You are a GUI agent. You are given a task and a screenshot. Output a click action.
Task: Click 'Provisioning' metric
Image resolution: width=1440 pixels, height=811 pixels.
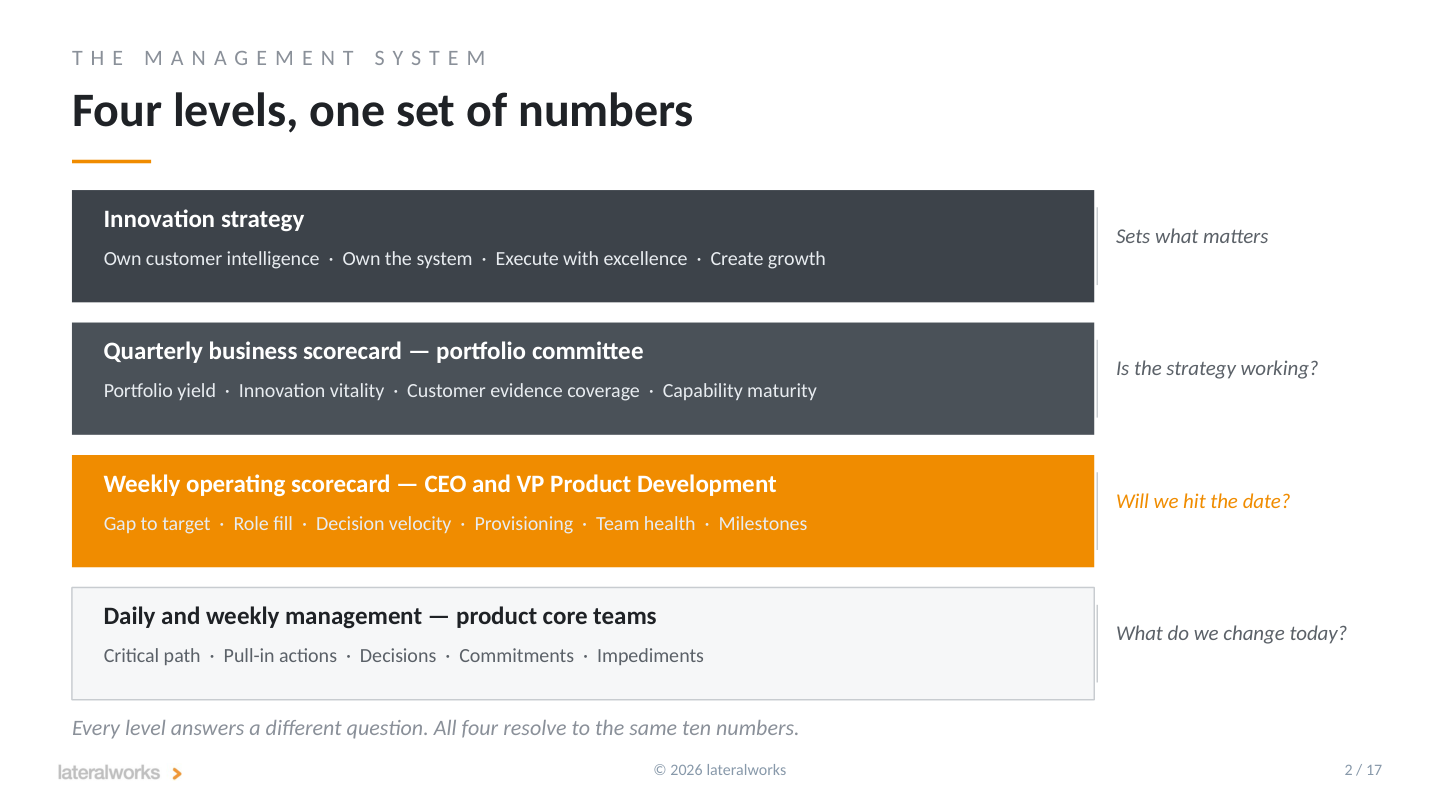tap(524, 524)
